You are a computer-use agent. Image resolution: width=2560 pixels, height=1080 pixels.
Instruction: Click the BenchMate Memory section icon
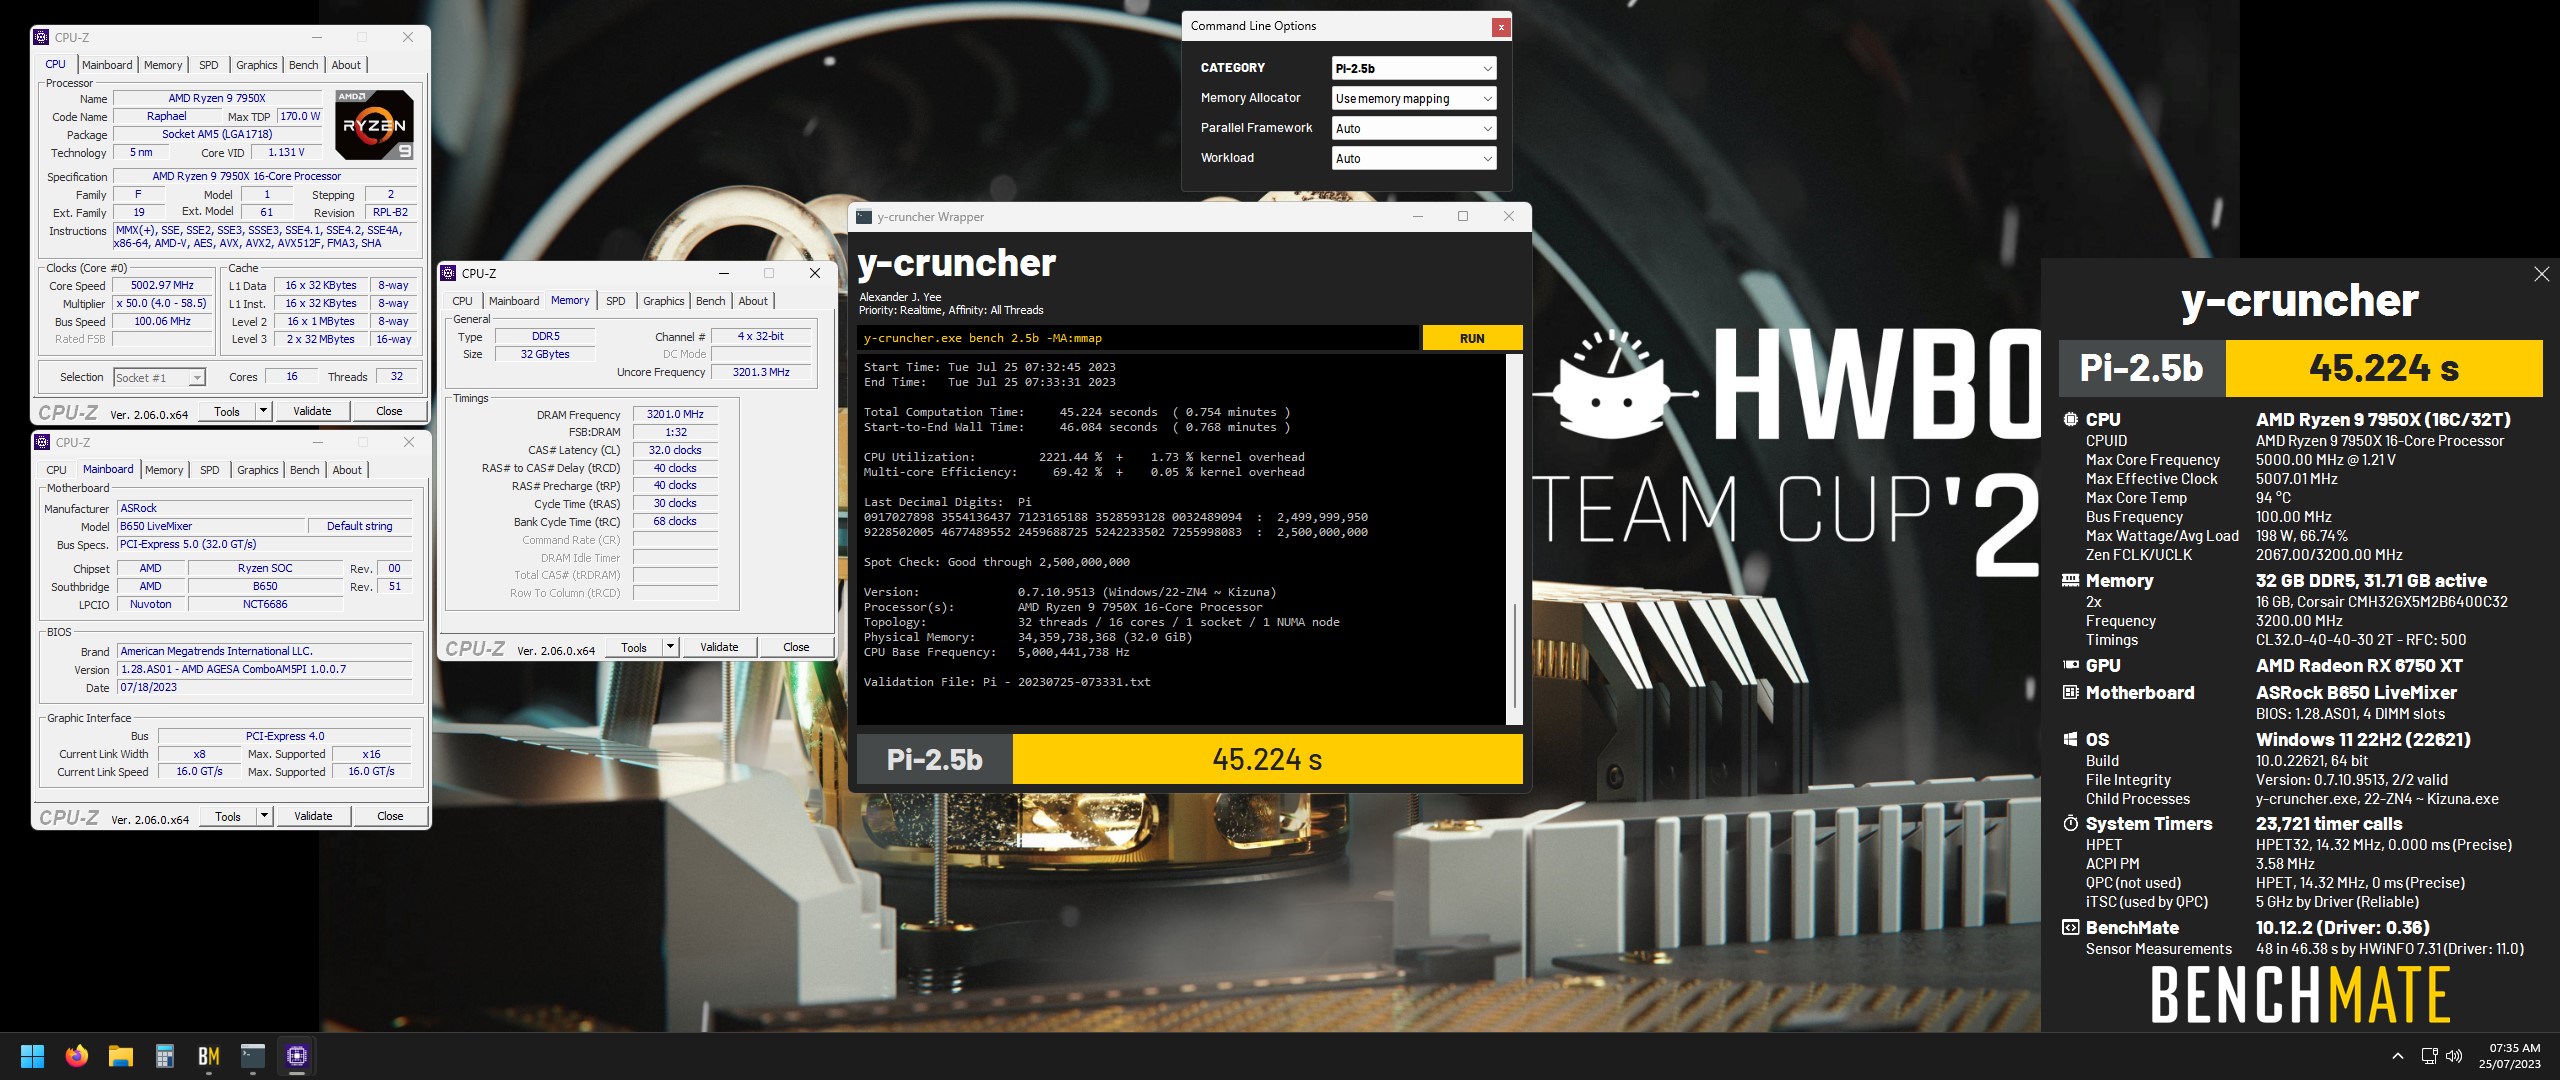coord(2070,580)
